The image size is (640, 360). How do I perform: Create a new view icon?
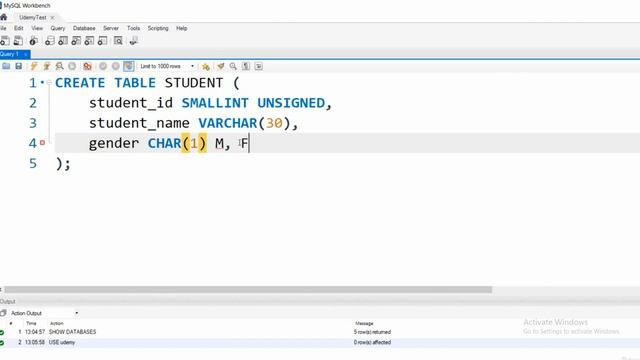76,41
